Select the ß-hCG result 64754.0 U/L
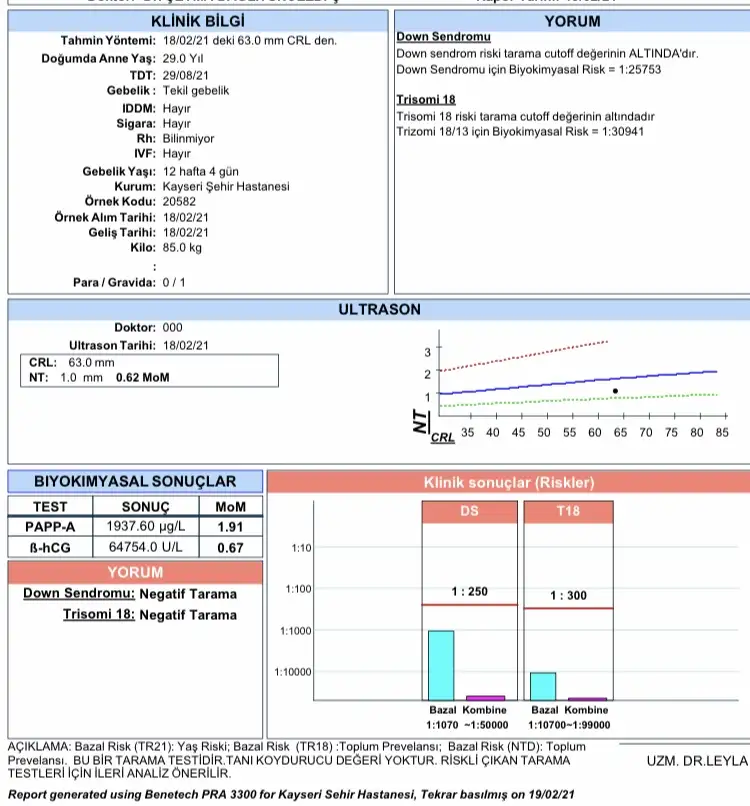 point(145,547)
